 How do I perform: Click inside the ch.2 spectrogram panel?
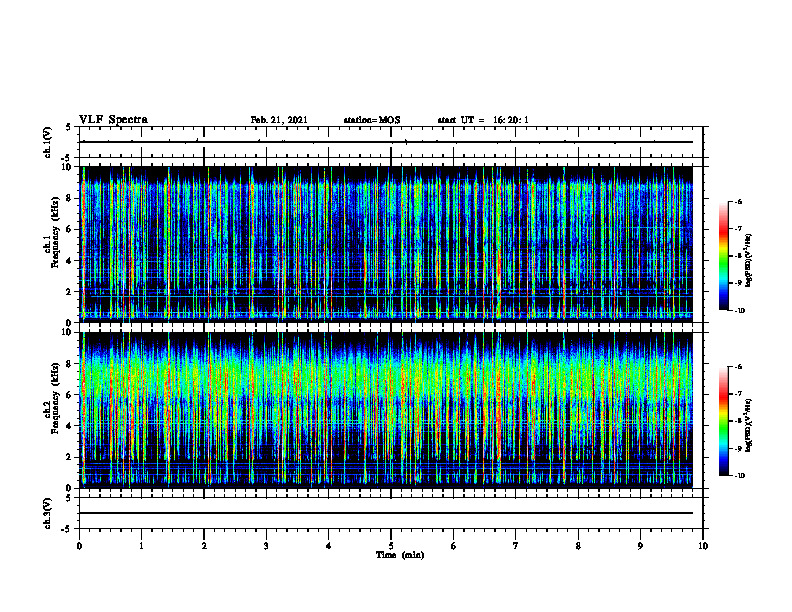tap(386, 410)
